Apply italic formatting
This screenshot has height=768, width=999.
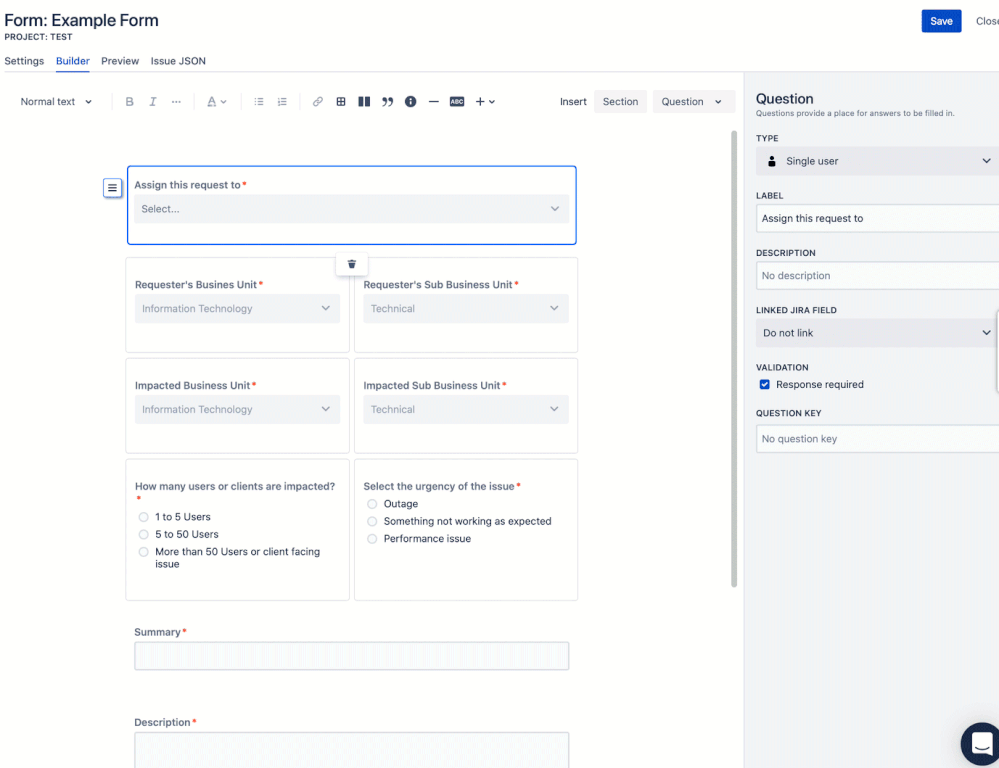152,101
